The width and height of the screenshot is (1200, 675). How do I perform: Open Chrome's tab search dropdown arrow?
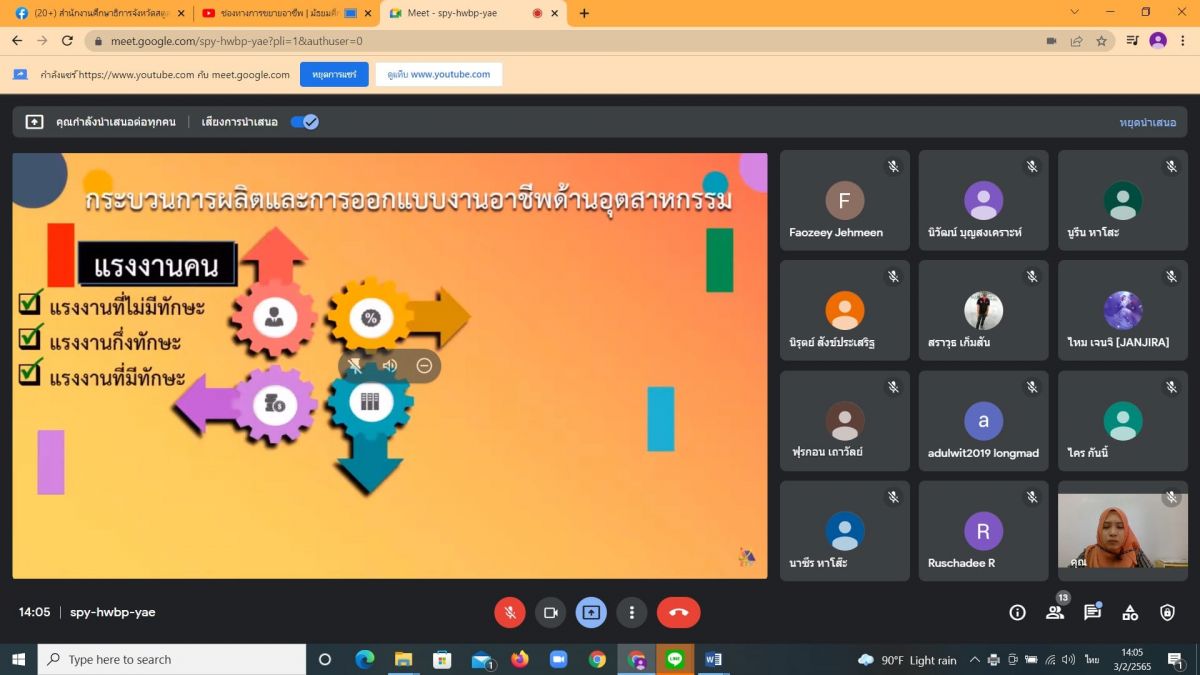[x=1075, y=13]
